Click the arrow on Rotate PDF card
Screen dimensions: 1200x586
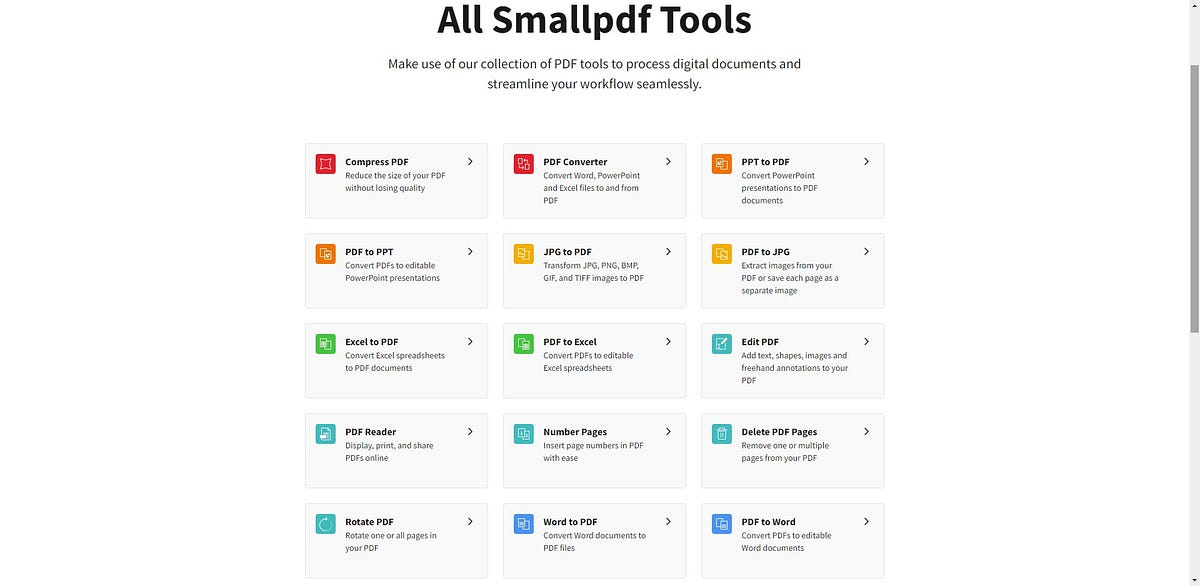point(470,521)
